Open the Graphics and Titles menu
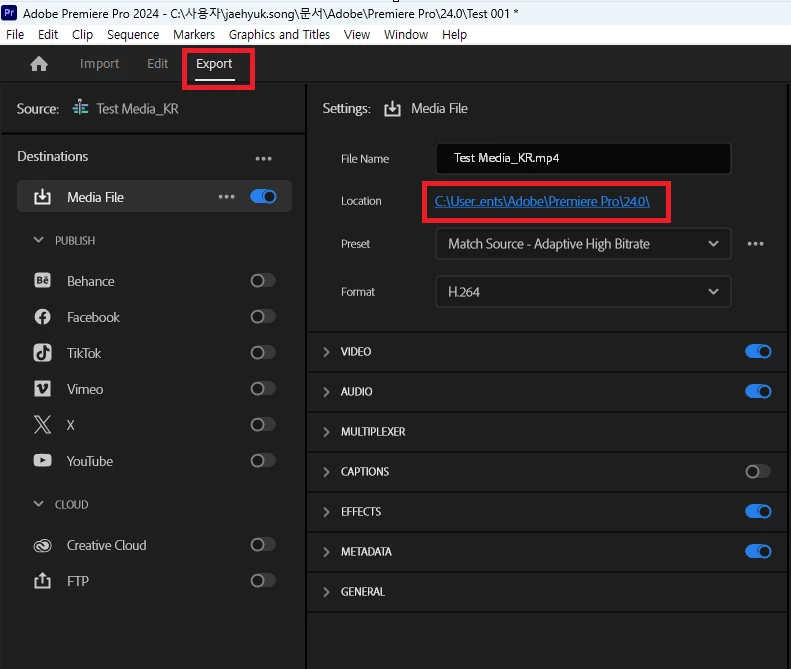 coord(279,34)
